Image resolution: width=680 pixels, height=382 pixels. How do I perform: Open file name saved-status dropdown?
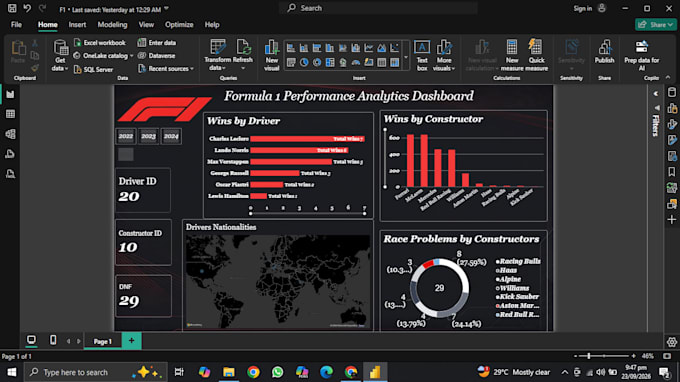(167, 9)
